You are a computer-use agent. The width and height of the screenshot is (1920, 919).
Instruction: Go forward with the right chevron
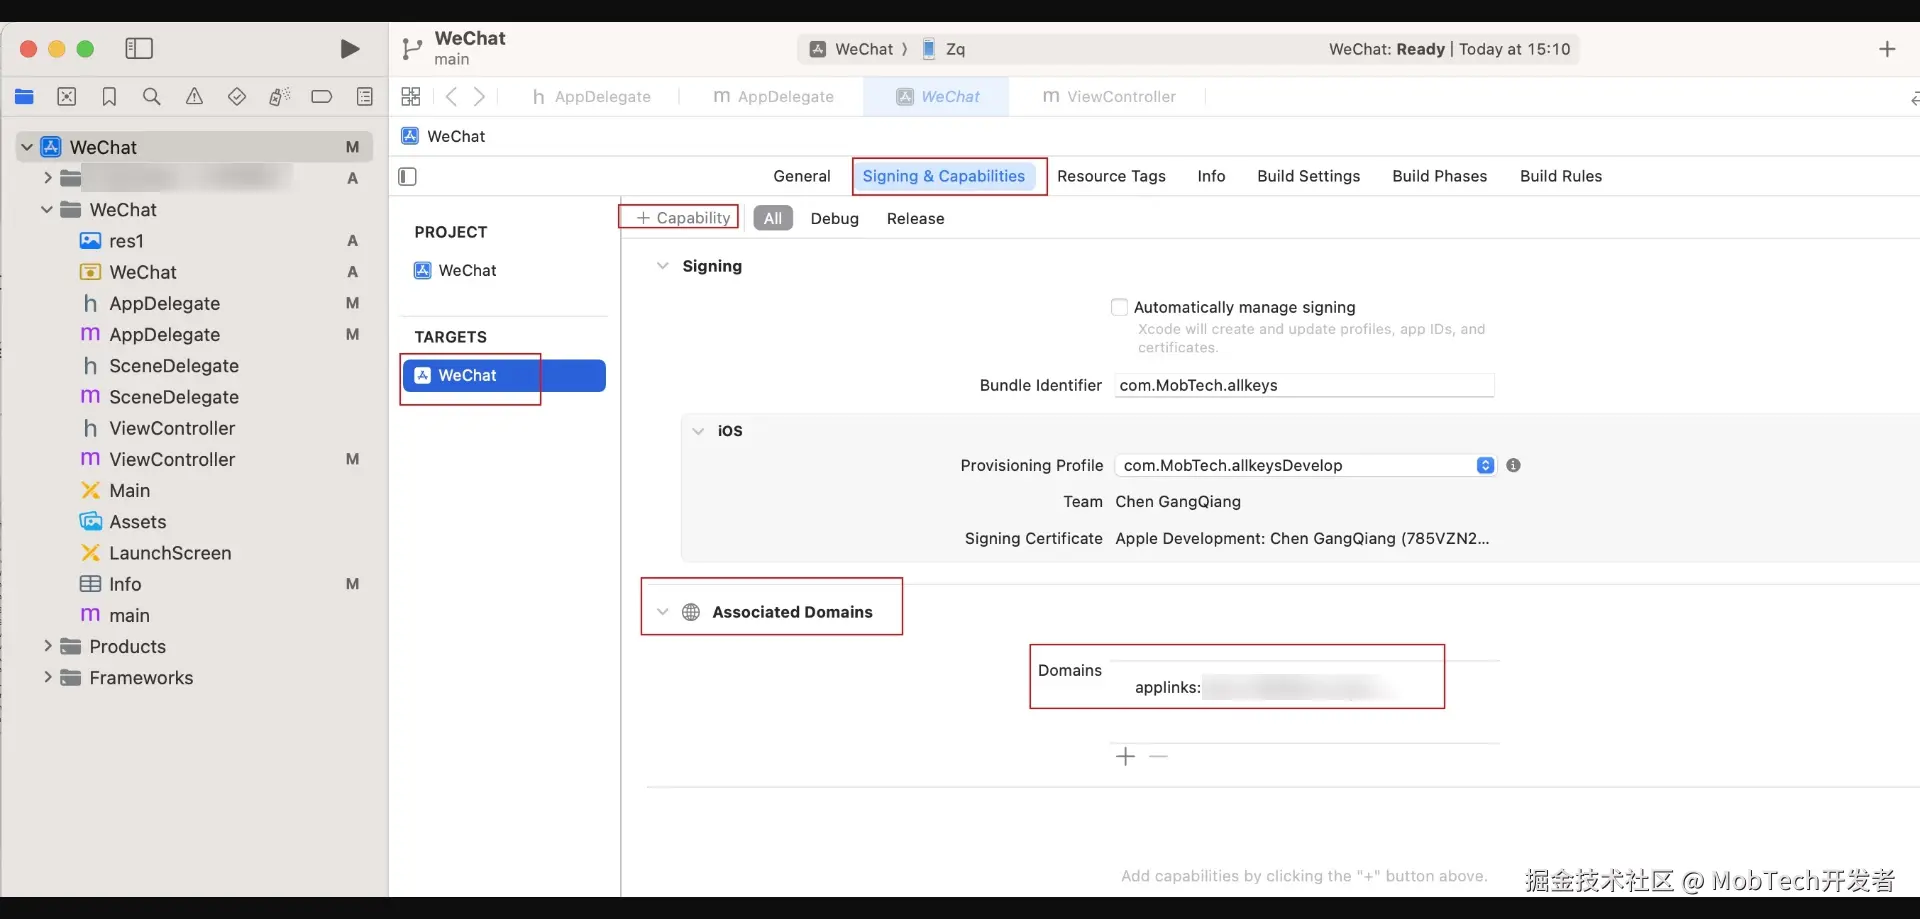tap(480, 96)
